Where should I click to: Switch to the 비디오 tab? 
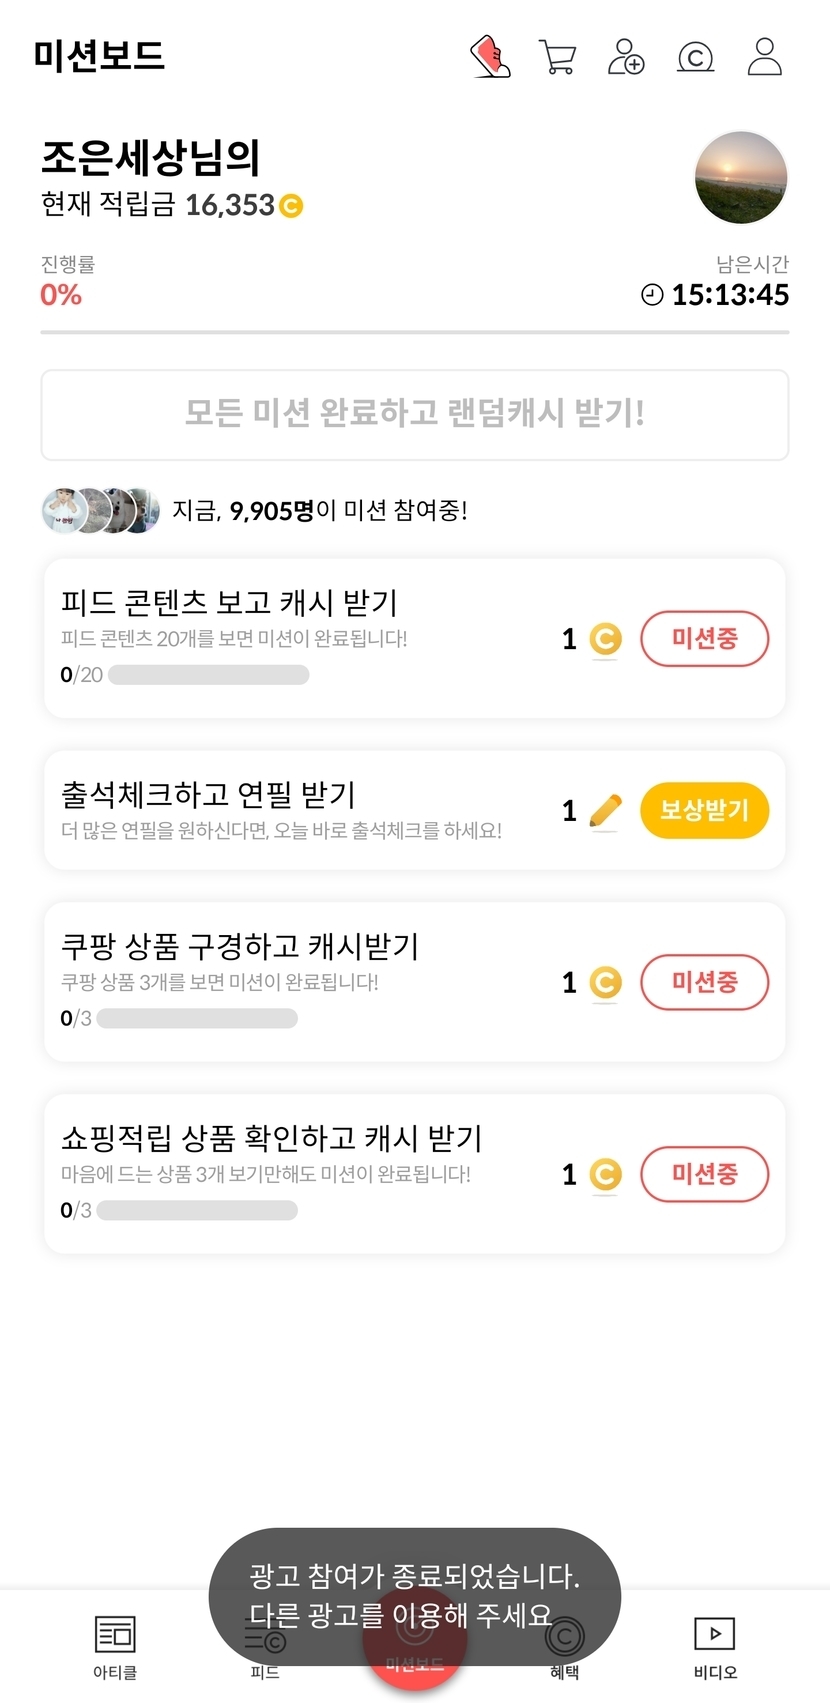click(x=715, y=1644)
